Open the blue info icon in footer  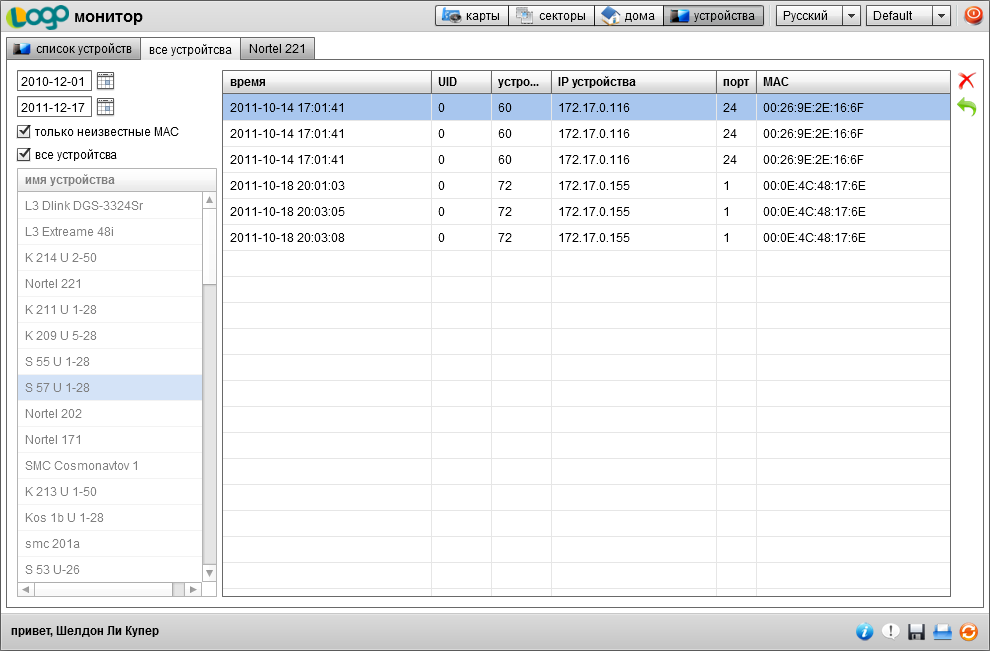point(865,631)
